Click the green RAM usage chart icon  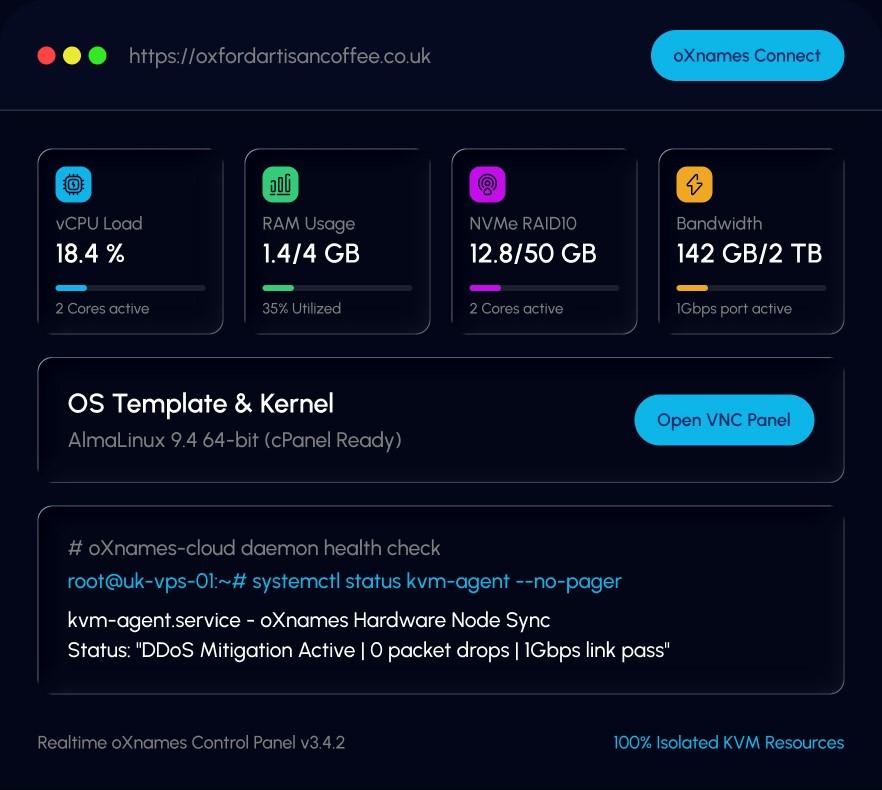pyautogui.click(x=280, y=184)
